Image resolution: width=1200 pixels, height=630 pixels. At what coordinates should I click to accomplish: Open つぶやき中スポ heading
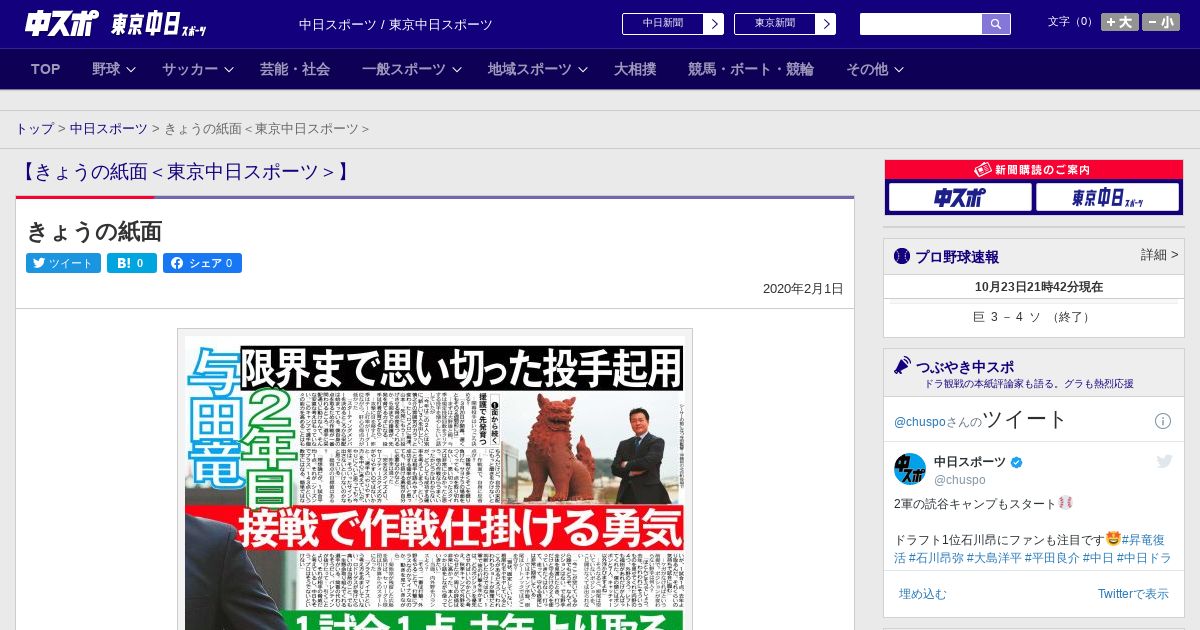tap(964, 366)
